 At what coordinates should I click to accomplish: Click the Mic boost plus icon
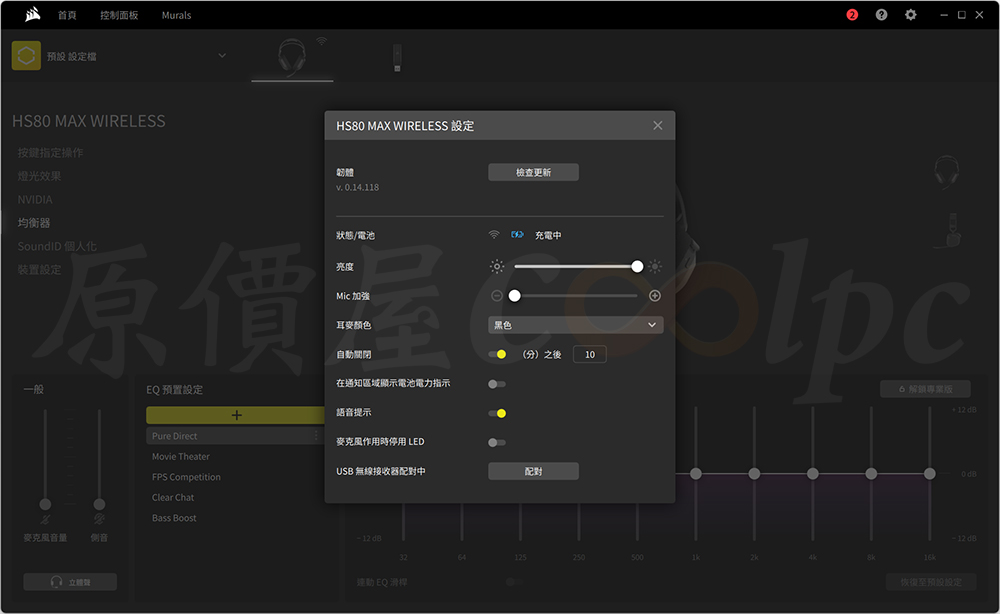pos(655,296)
